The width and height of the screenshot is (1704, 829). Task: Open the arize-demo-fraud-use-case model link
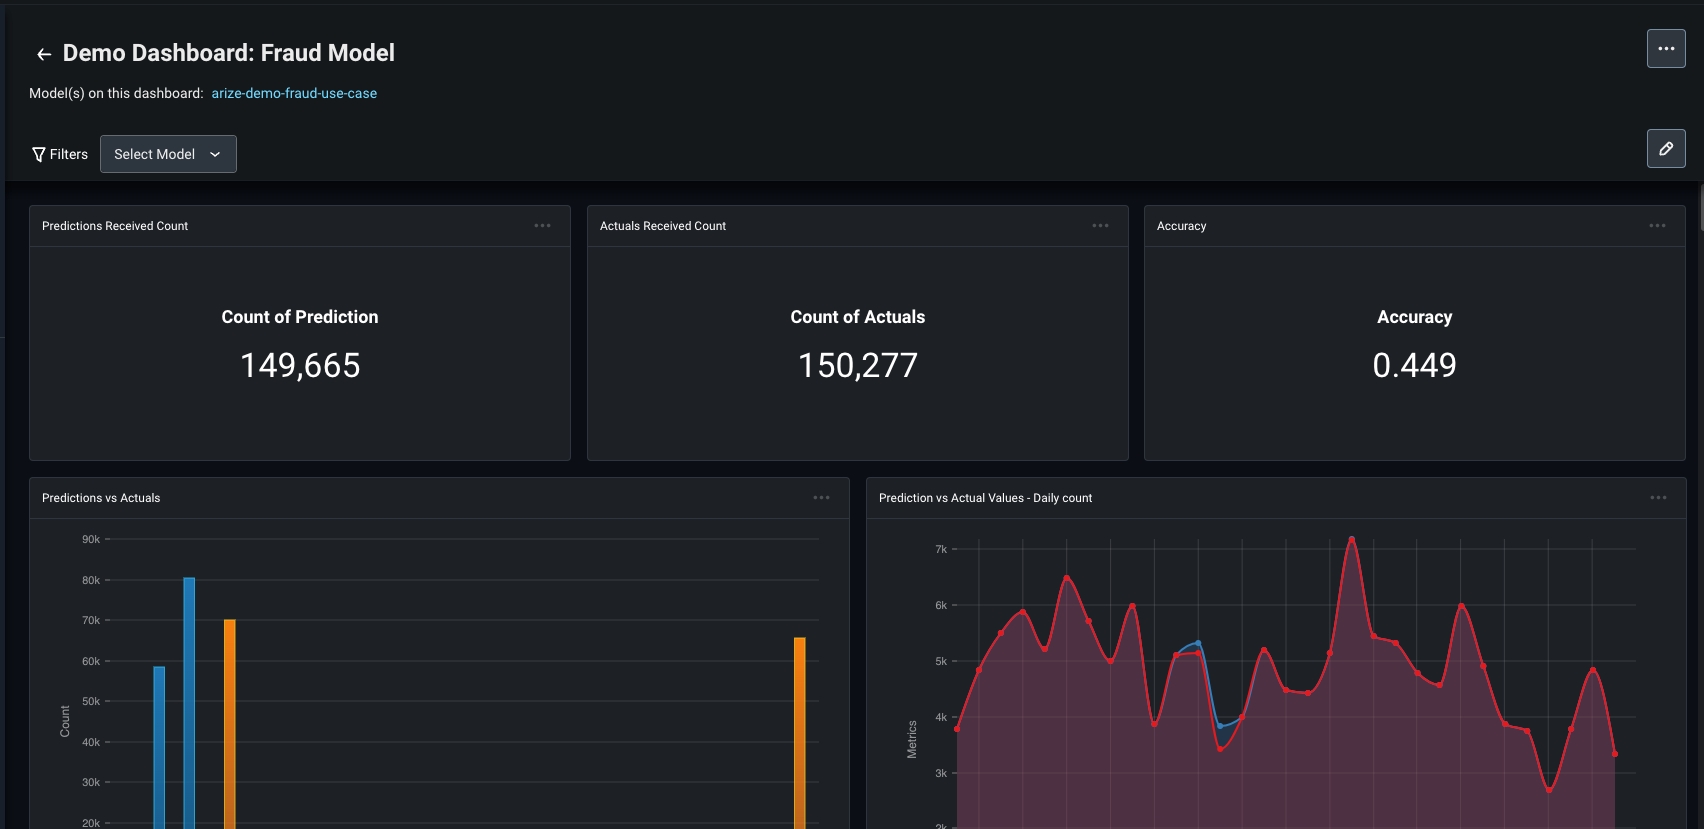[294, 93]
